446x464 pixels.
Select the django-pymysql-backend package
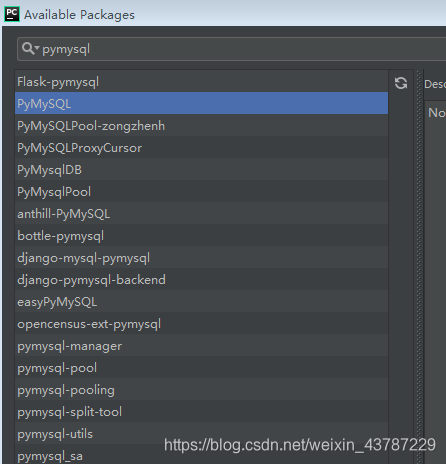tap(201, 279)
